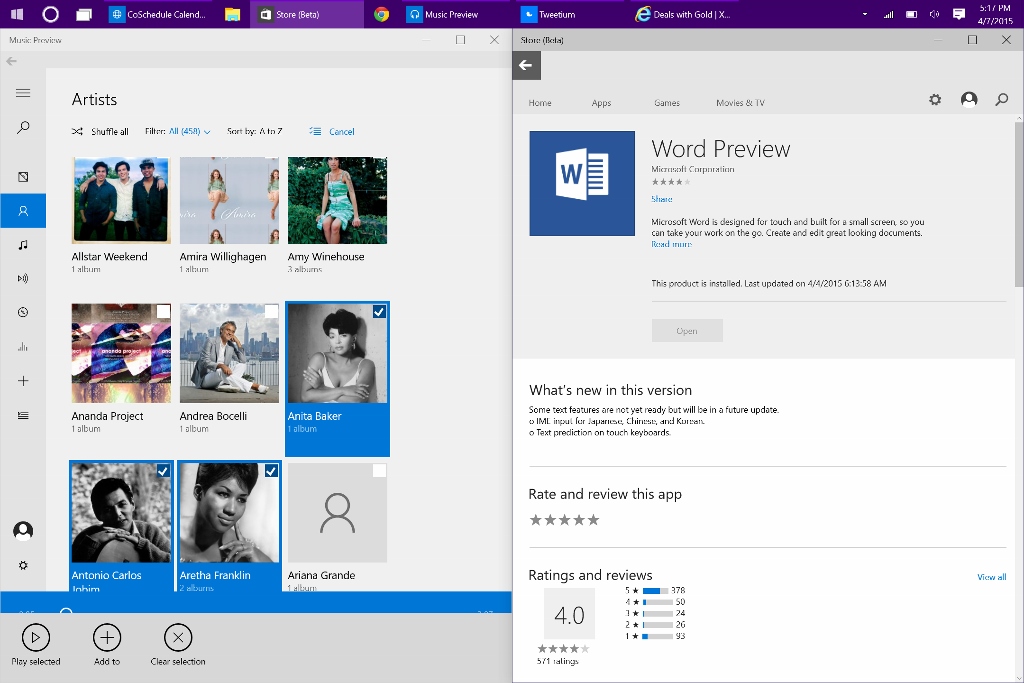
Task: Click Microsoft Corporation publisher text
Action: 693,169
